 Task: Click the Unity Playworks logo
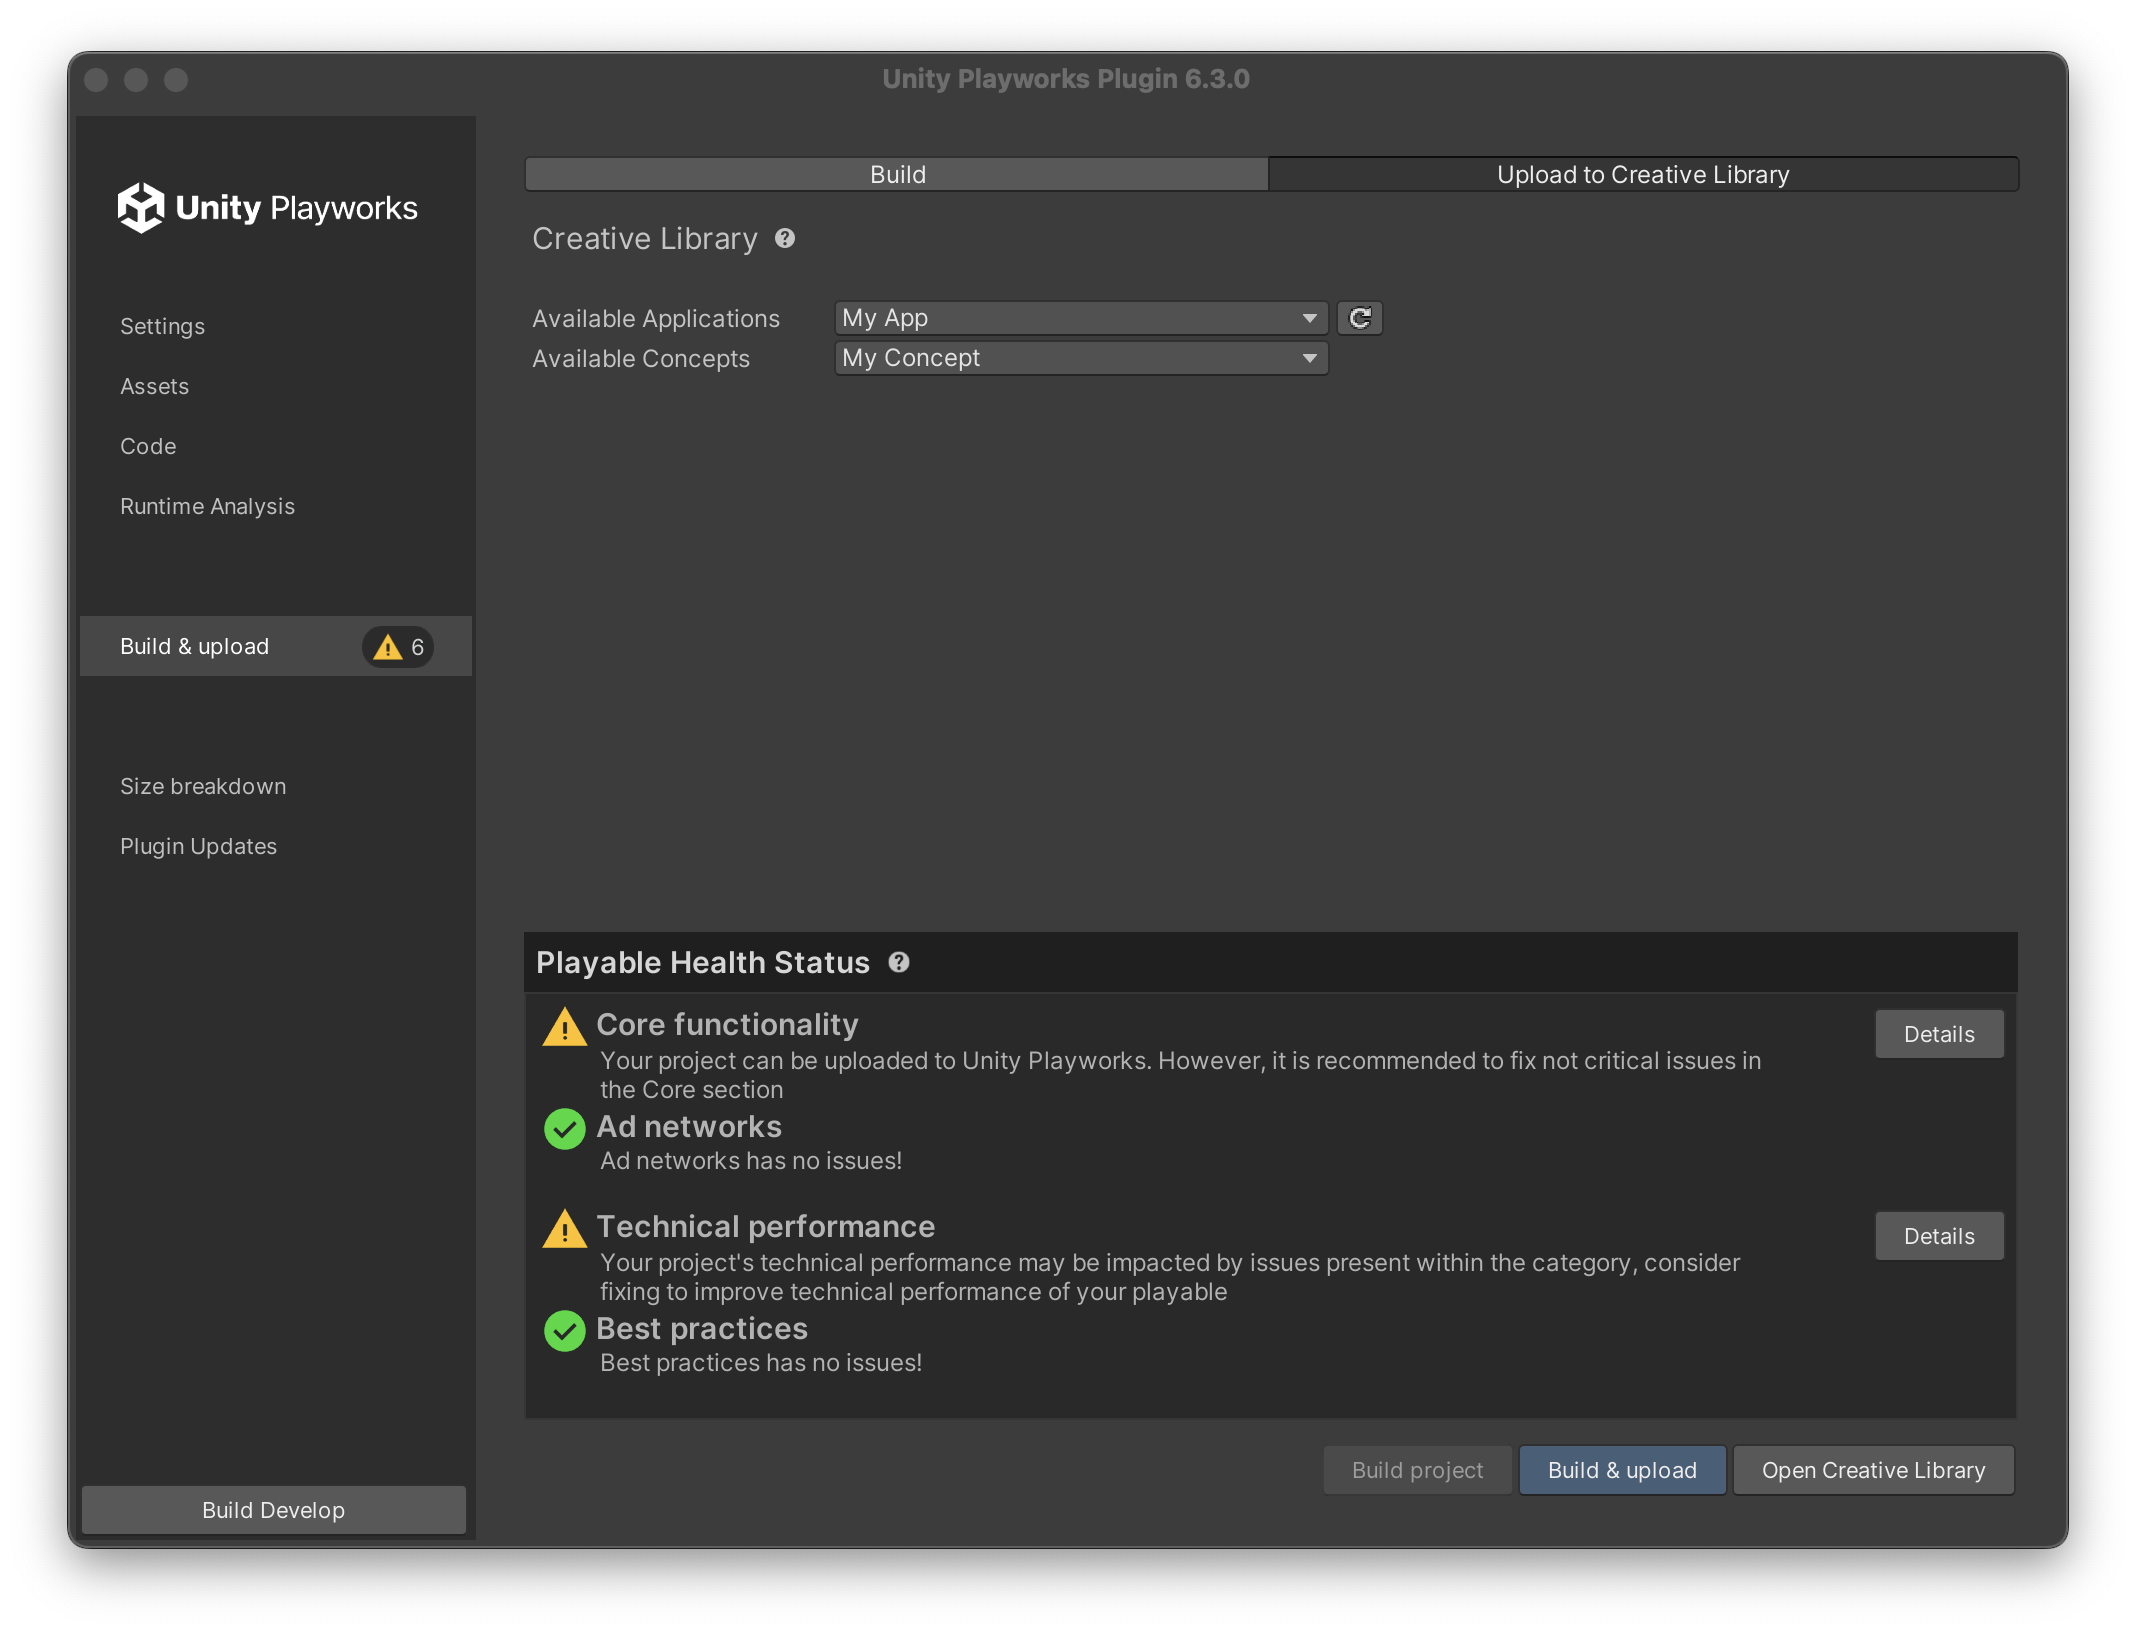tap(267, 208)
